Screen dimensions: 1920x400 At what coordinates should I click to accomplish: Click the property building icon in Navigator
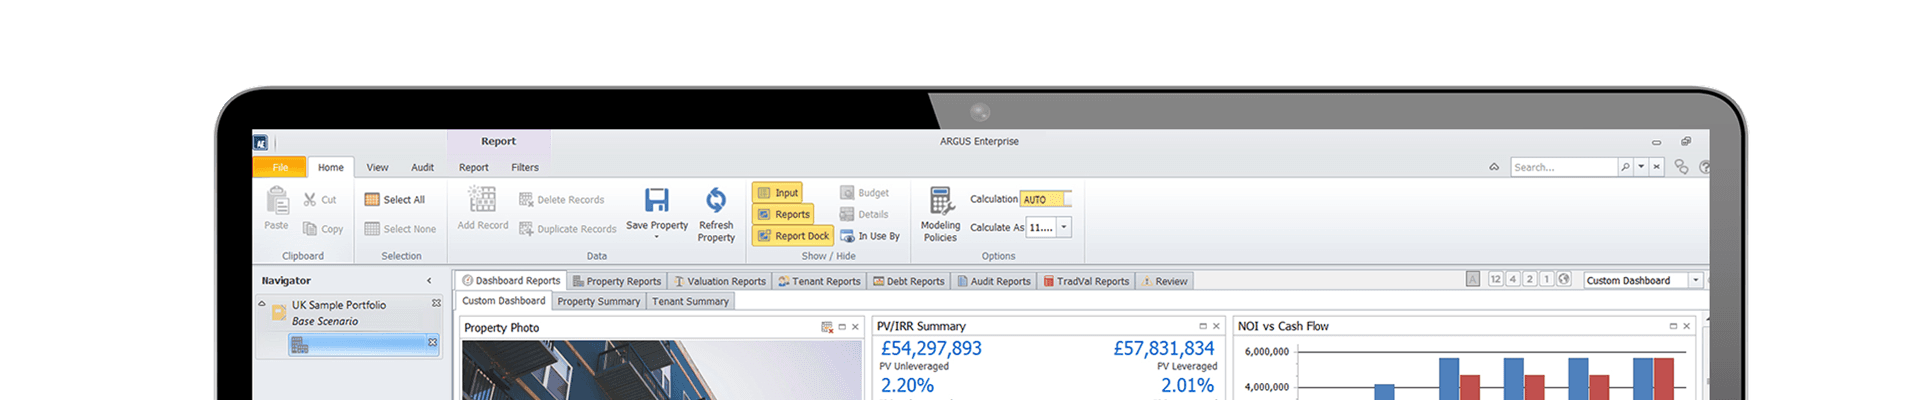tap(300, 345)
